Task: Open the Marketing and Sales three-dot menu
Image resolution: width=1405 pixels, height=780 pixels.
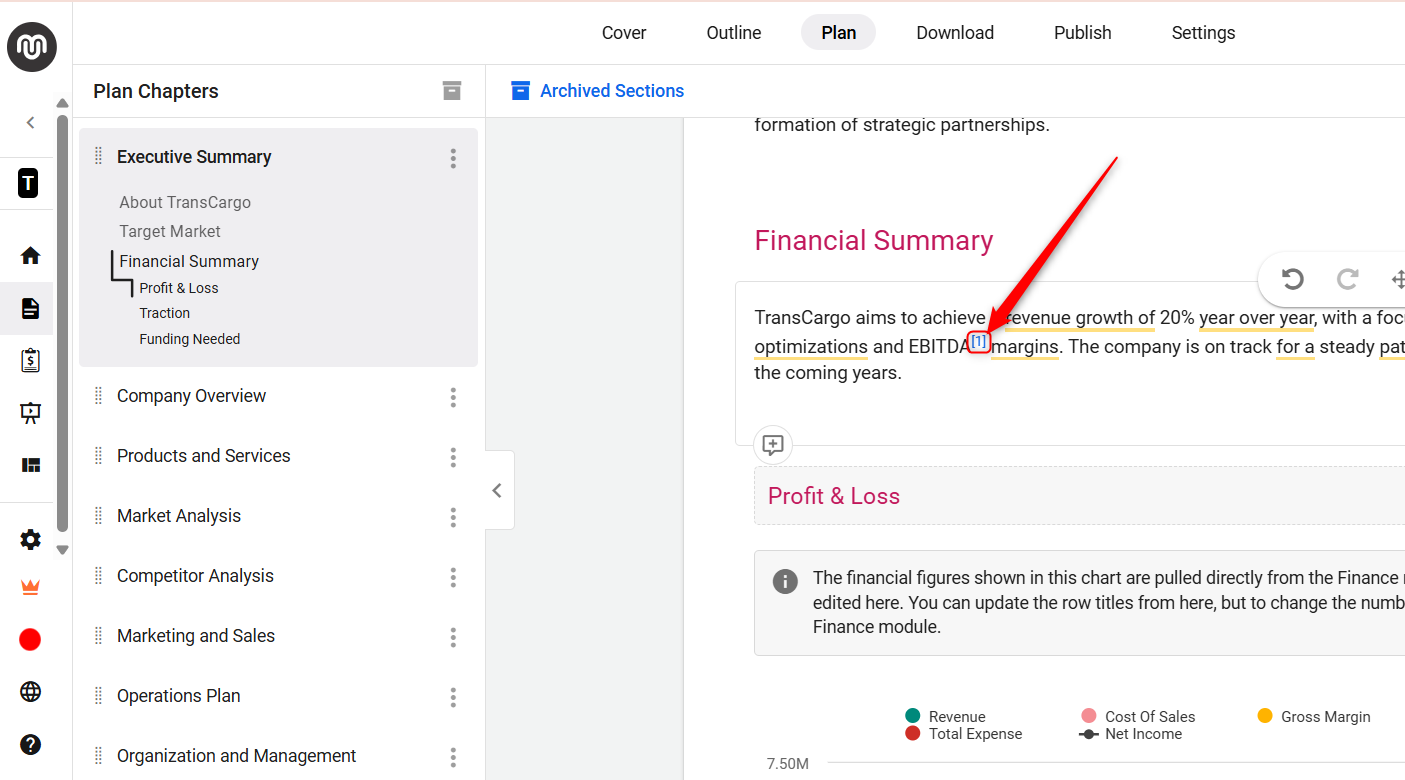Action: (x=453, y=637)
